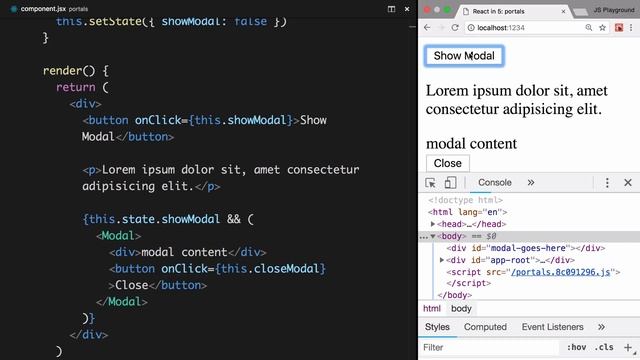Open the Computed tab
Screen dimensions: 640x360
[x=485, y=327]
